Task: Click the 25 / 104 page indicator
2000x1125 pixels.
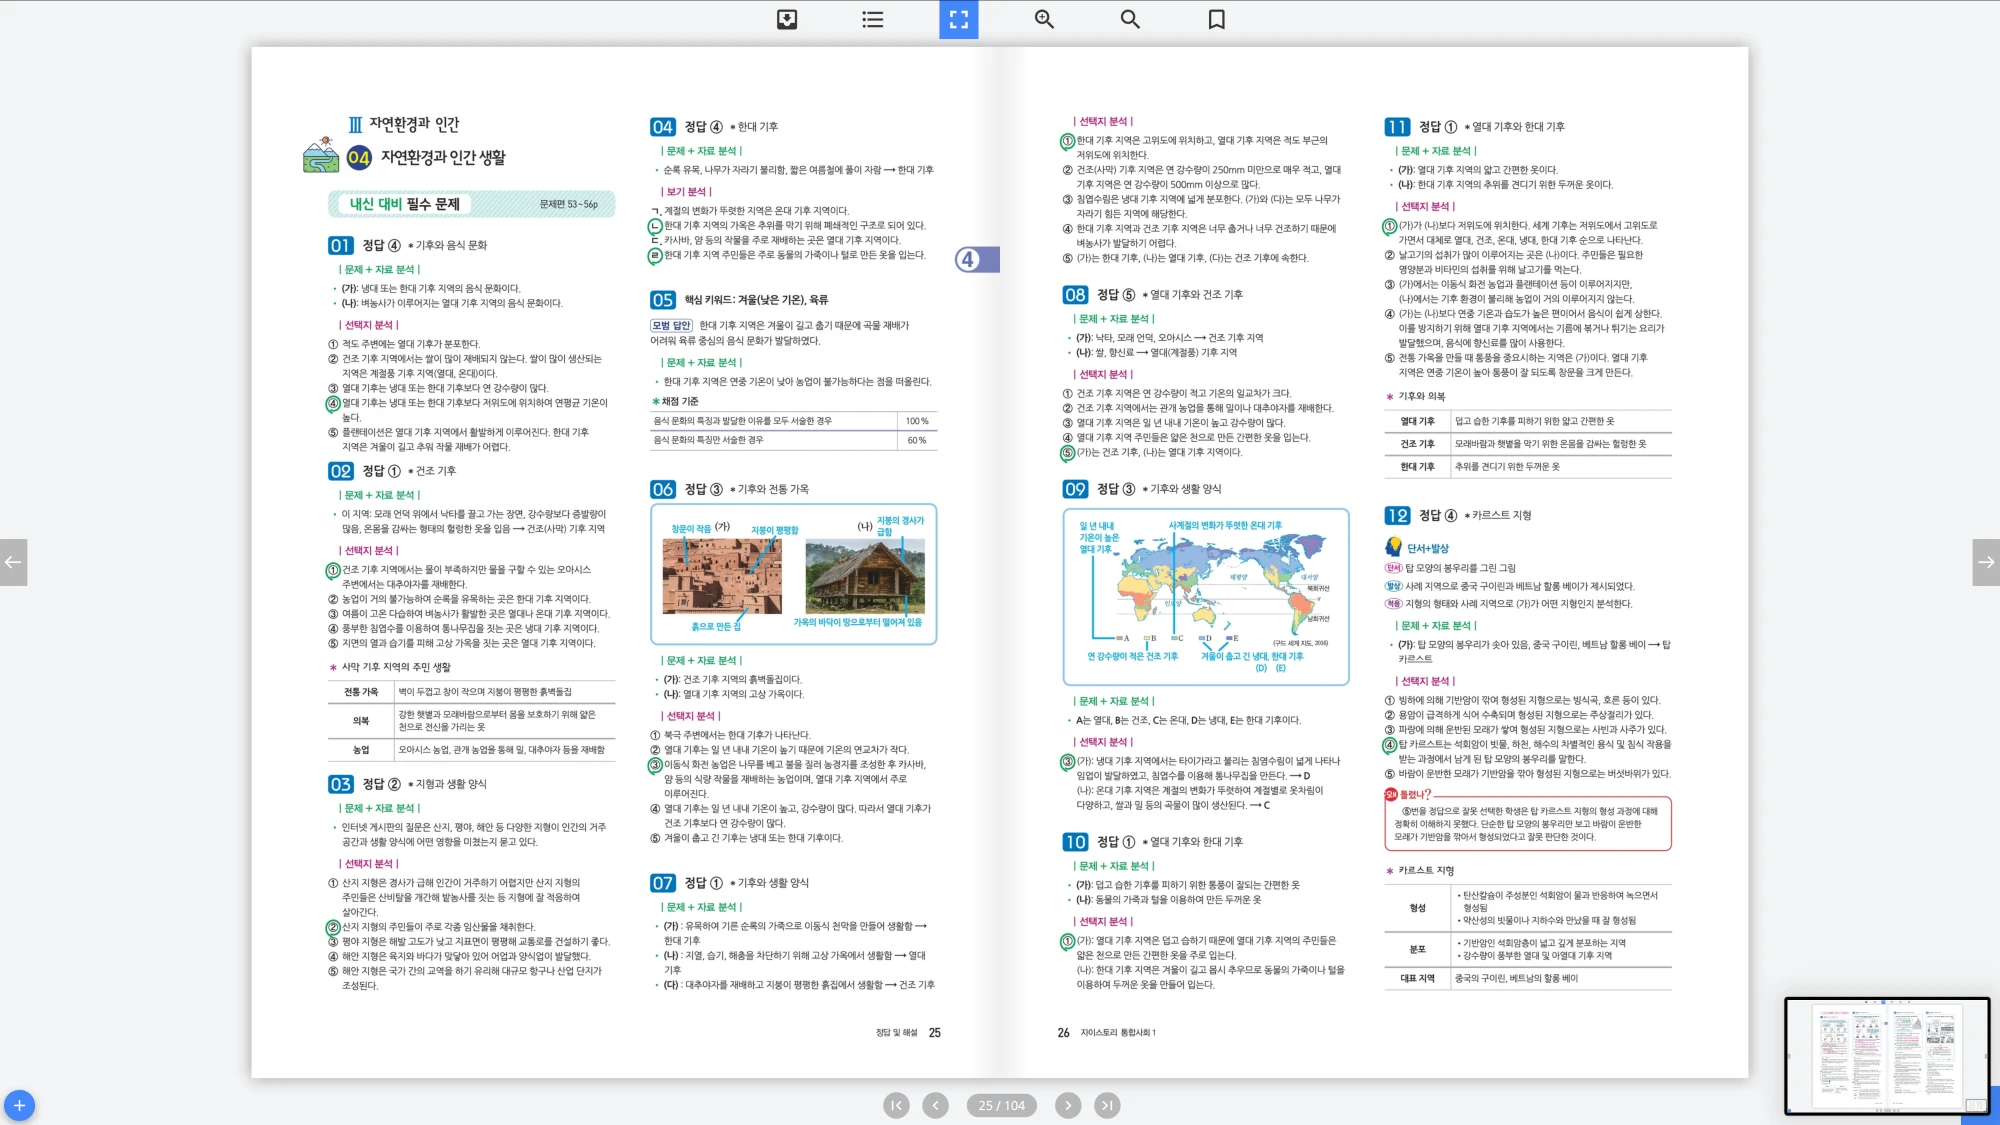Action: [1001, 1105]
